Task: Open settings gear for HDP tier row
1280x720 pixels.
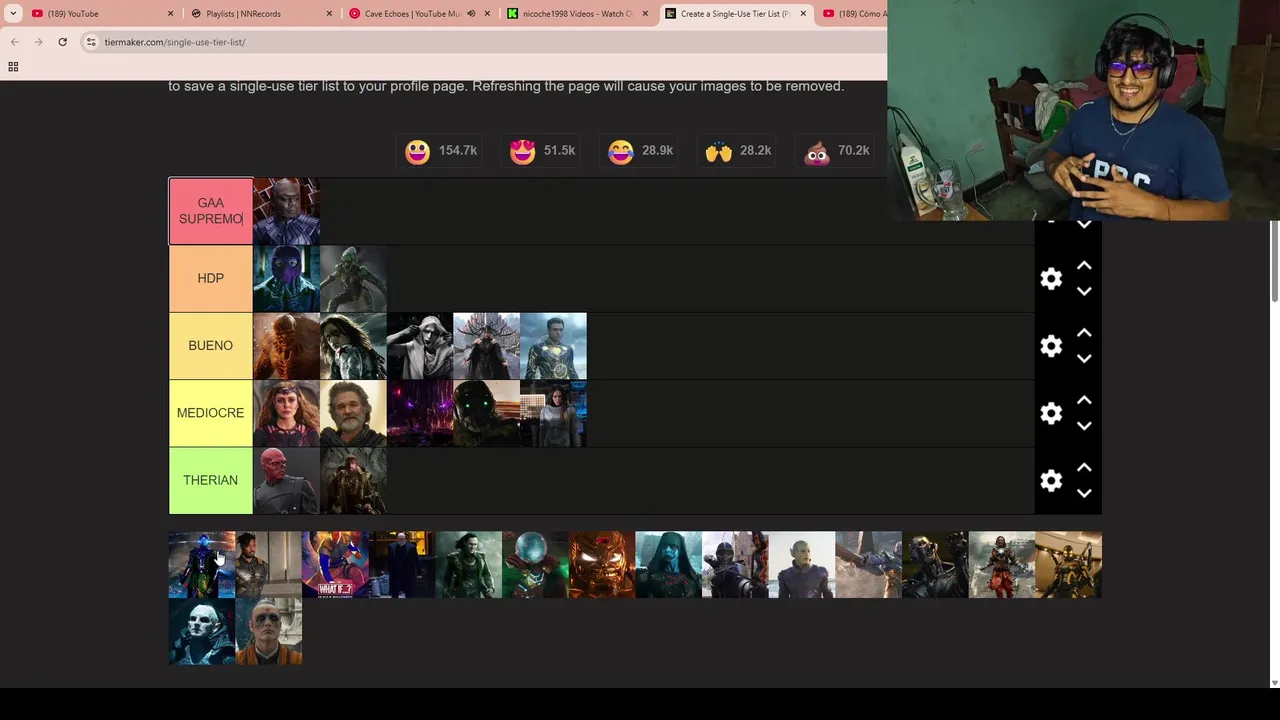Action: (x=1051, y=279)
